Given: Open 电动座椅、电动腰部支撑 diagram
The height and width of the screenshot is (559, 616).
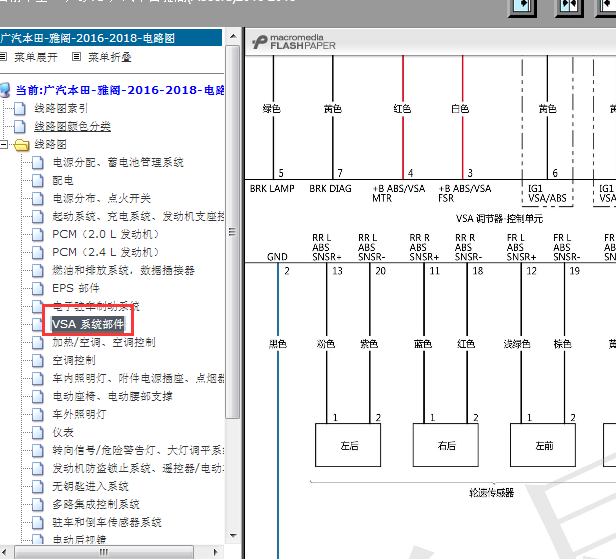Looking at the screenshot, I should (112, 396).
